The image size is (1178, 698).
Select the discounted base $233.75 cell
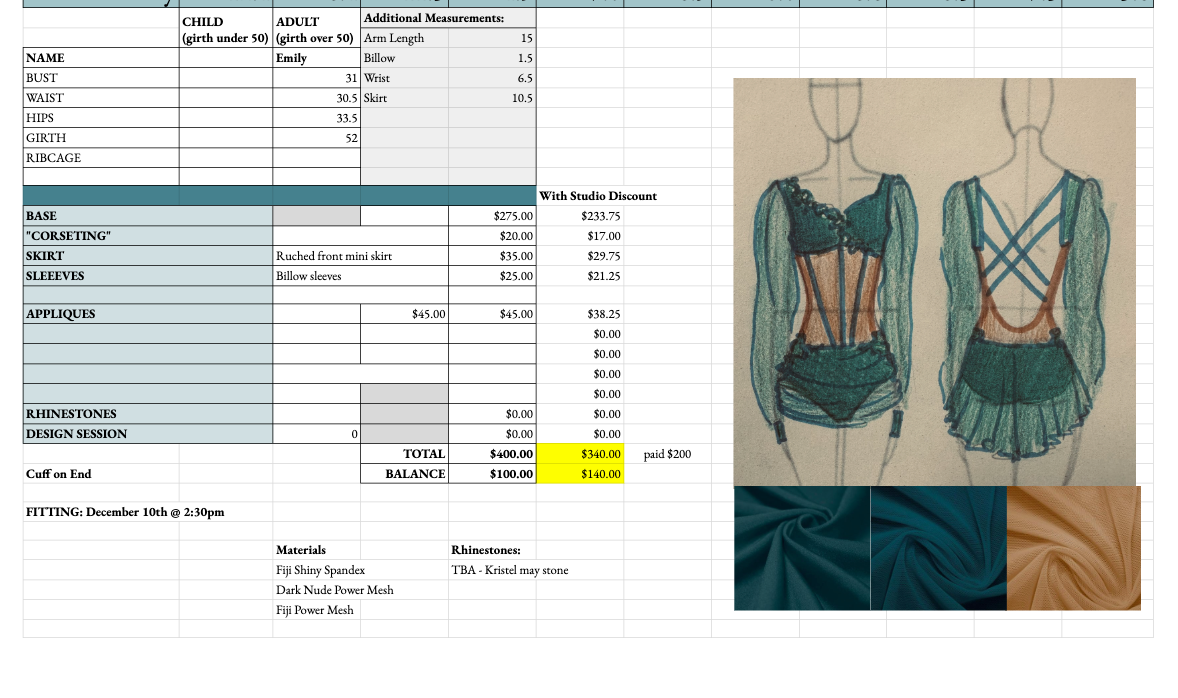click(580, 216)
